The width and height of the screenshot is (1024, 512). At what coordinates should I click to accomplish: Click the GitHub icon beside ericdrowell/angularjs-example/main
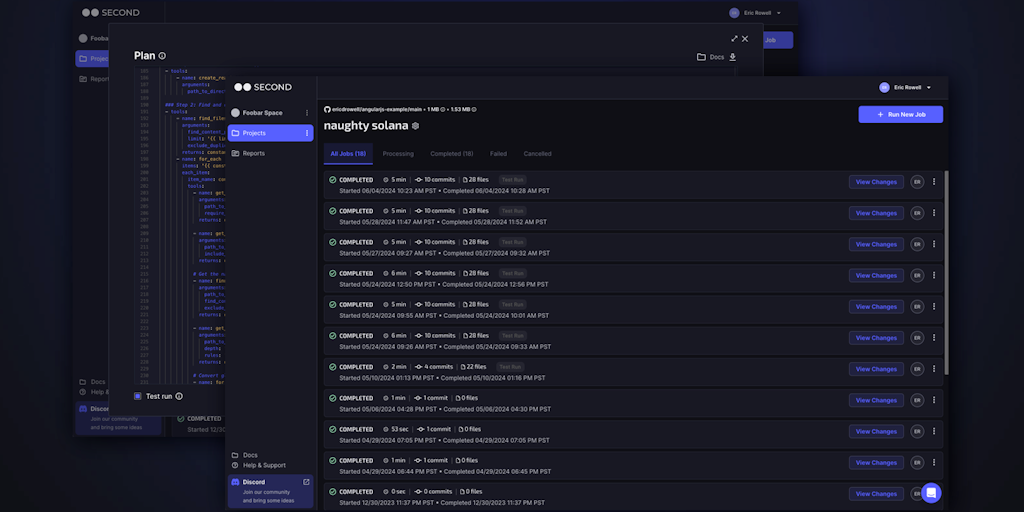(327, 109)
